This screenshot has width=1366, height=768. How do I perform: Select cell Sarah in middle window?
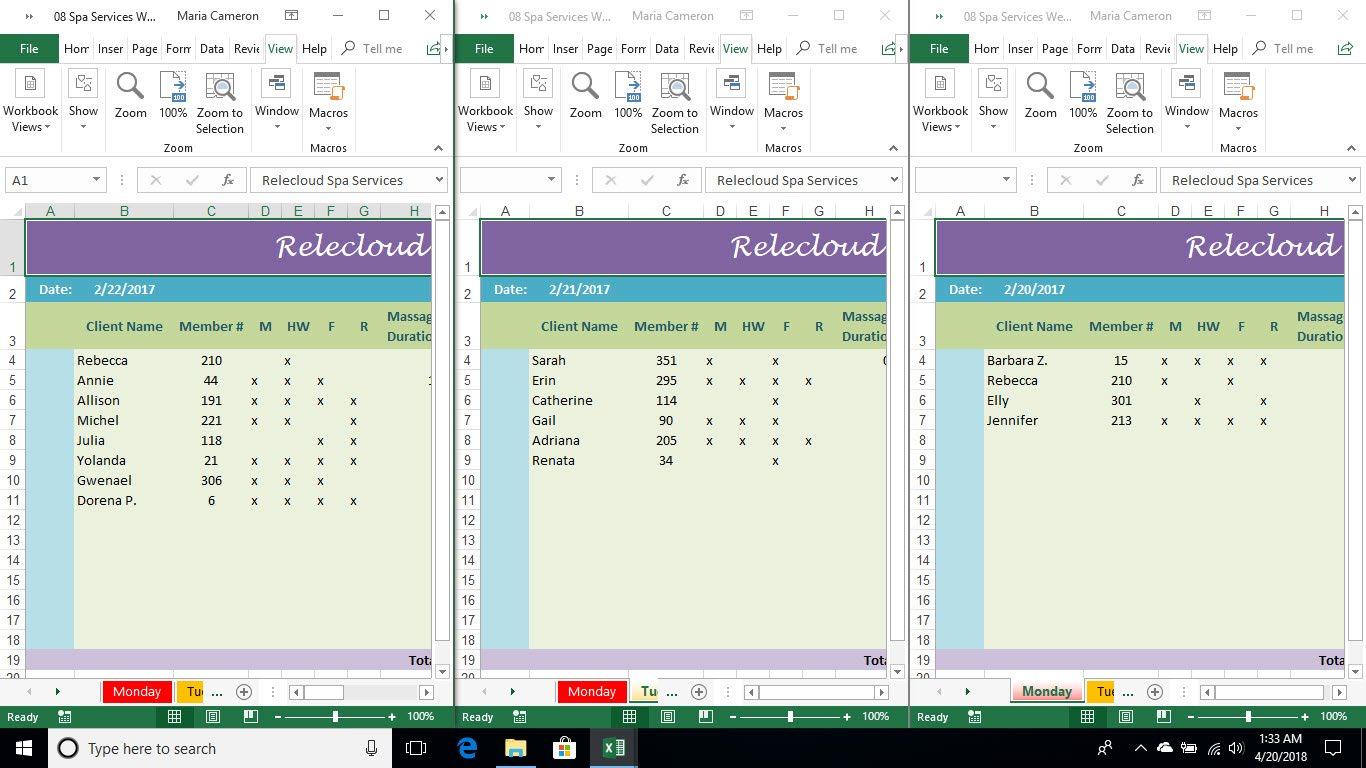pyautogui.click(x=579, y=360)
